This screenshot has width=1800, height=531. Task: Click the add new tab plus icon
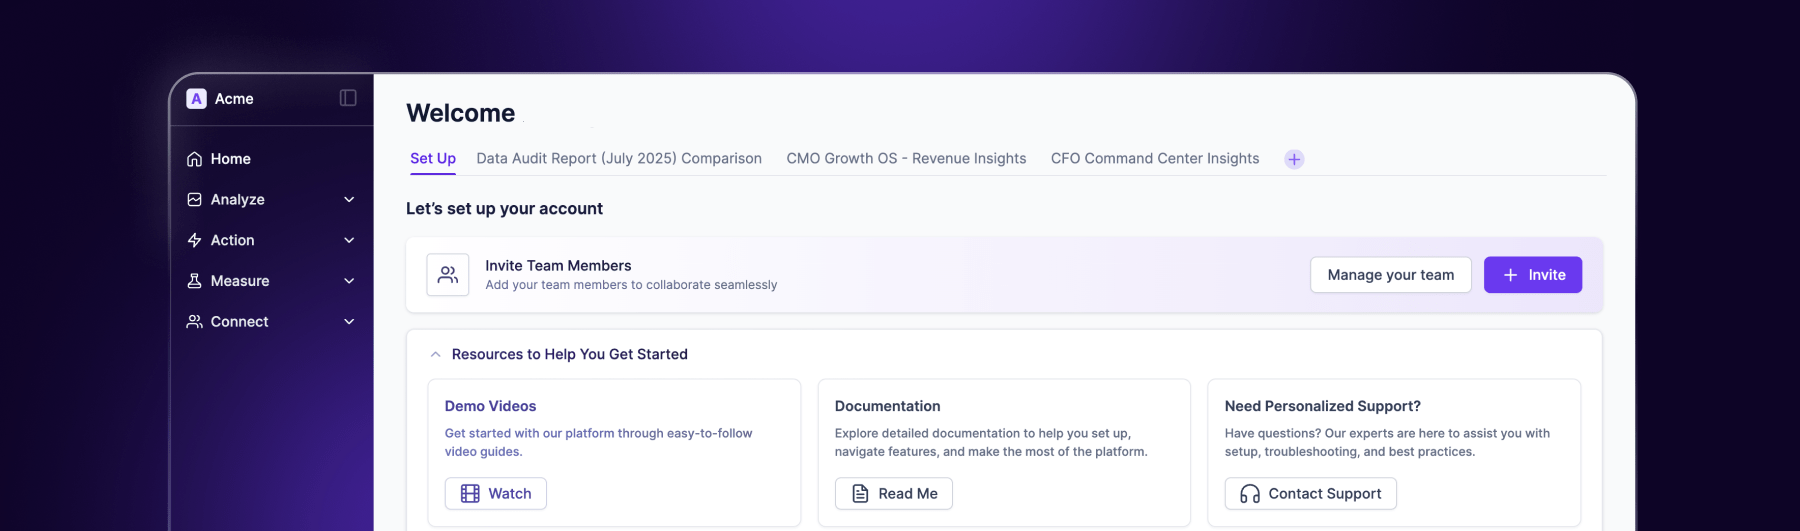(x=1294, y=159)
